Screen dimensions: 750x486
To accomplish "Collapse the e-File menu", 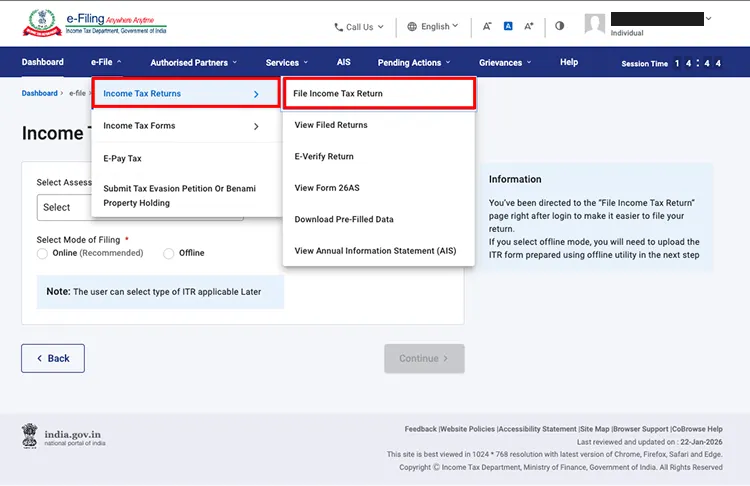I will 106,62.
